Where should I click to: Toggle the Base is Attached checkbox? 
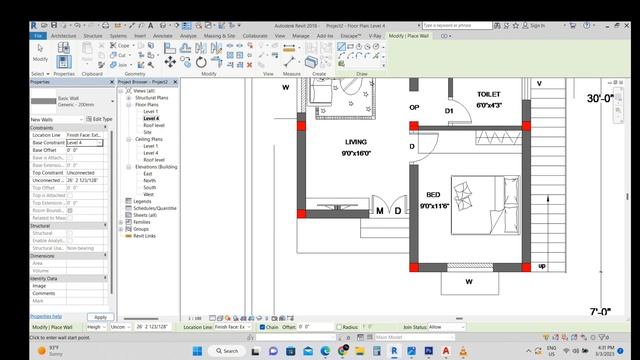[70, 158]
